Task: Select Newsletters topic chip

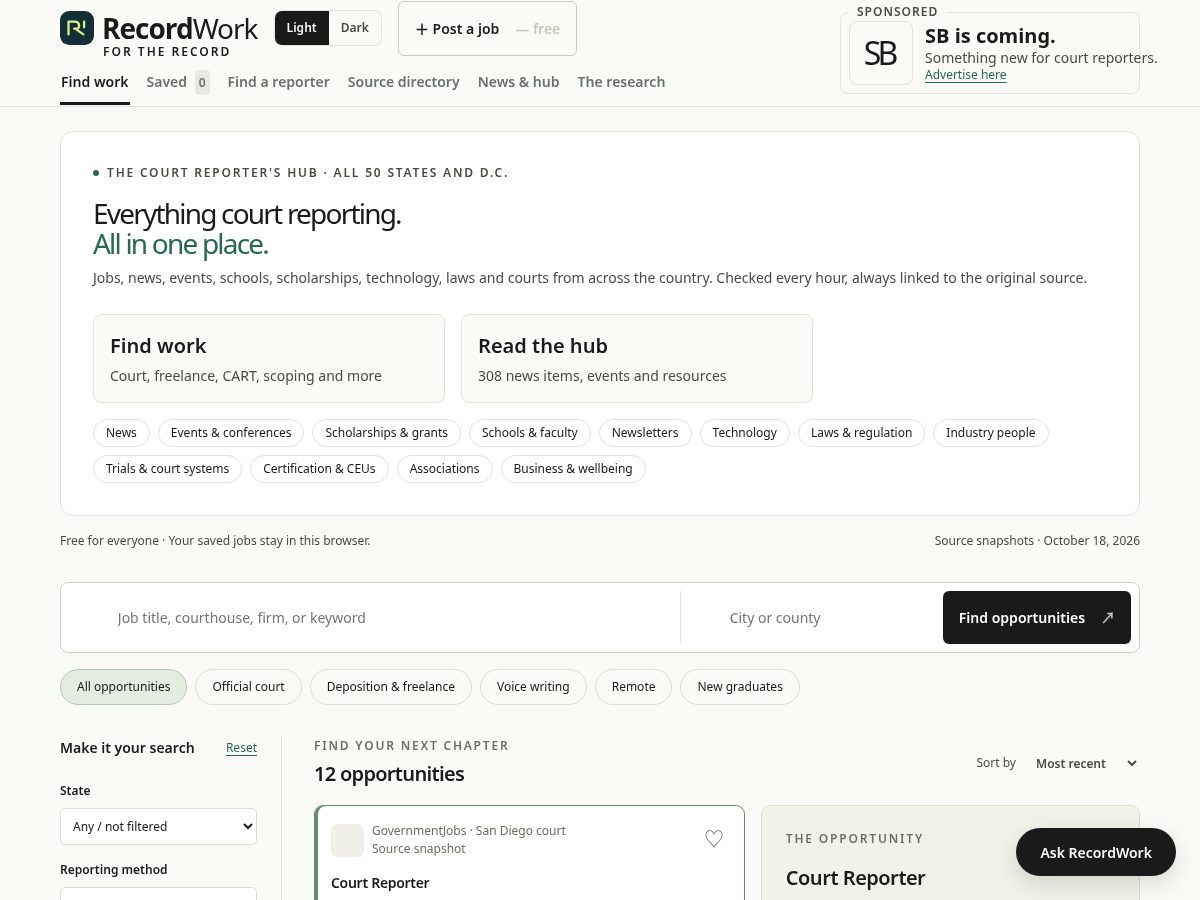Action: [x=645, y=433]
